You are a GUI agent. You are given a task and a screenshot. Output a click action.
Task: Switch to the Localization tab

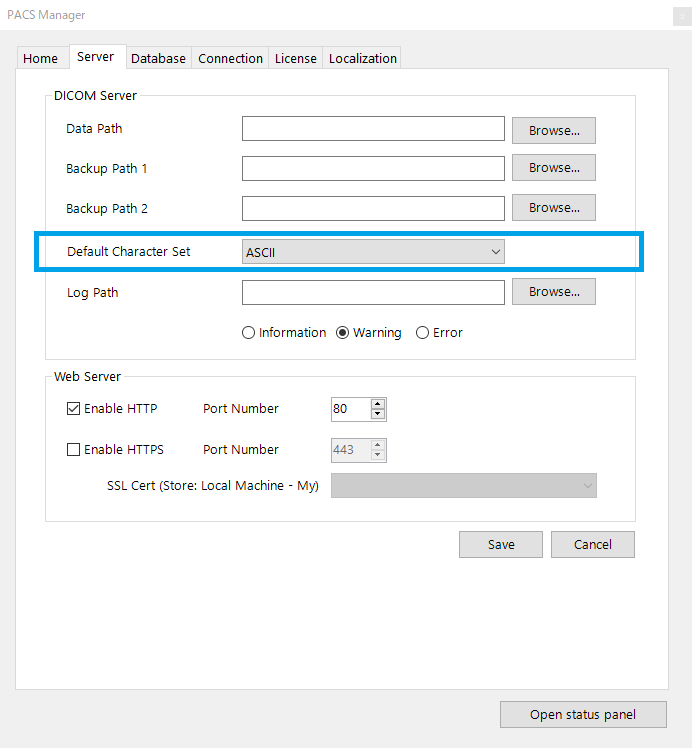point(362,58)
